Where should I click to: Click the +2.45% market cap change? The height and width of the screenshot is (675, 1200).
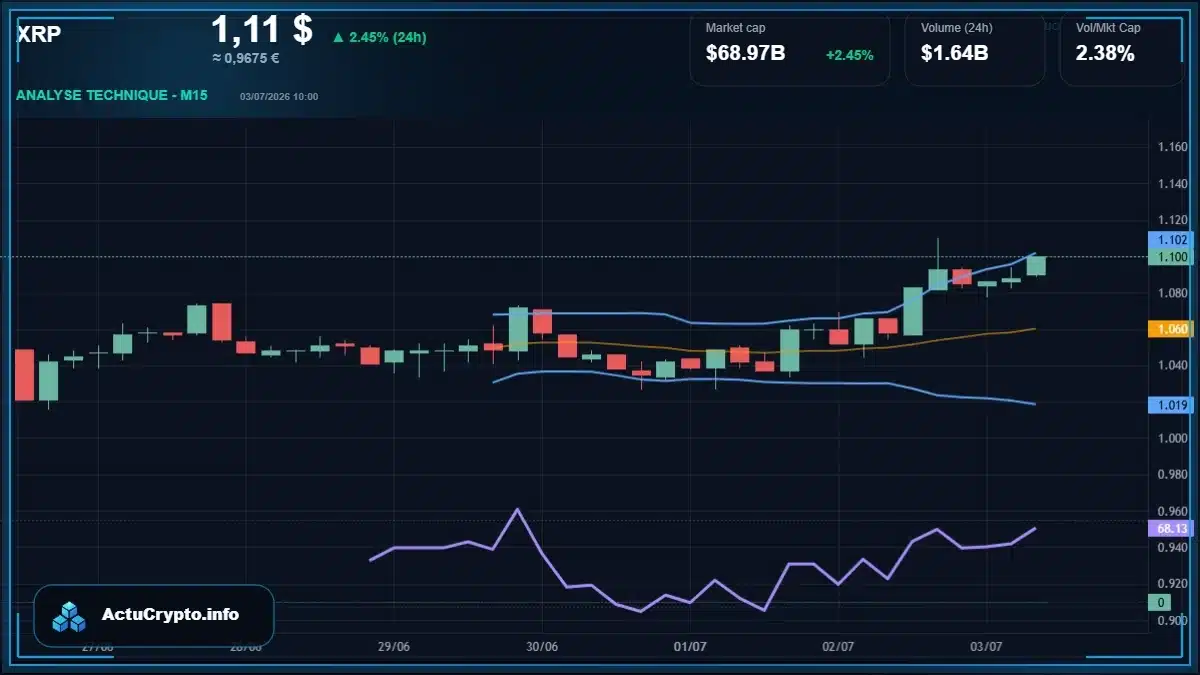(x=849, y=55)
